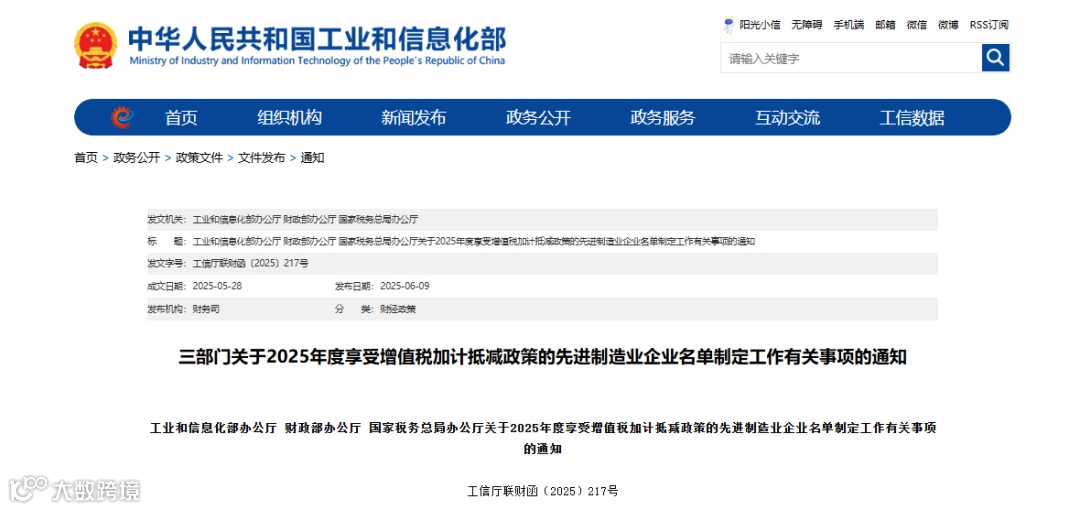The image size is (1080, 510).
Task: Click the 阳光小信 top link
Action: [x=760, y=26]
